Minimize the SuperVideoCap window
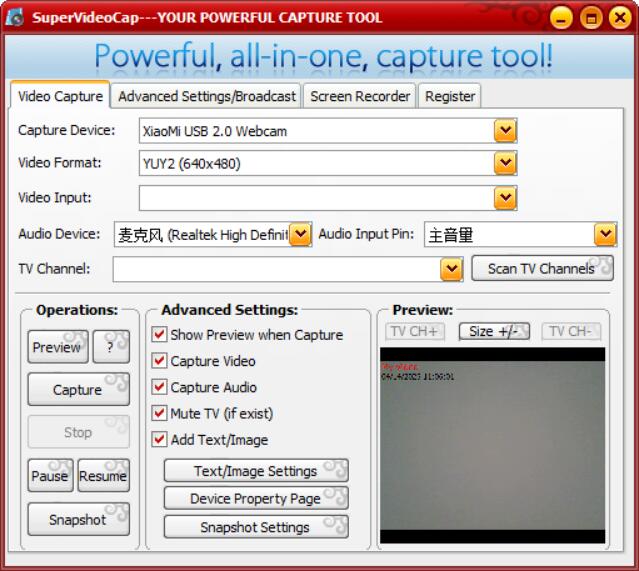 click(561, 18)
